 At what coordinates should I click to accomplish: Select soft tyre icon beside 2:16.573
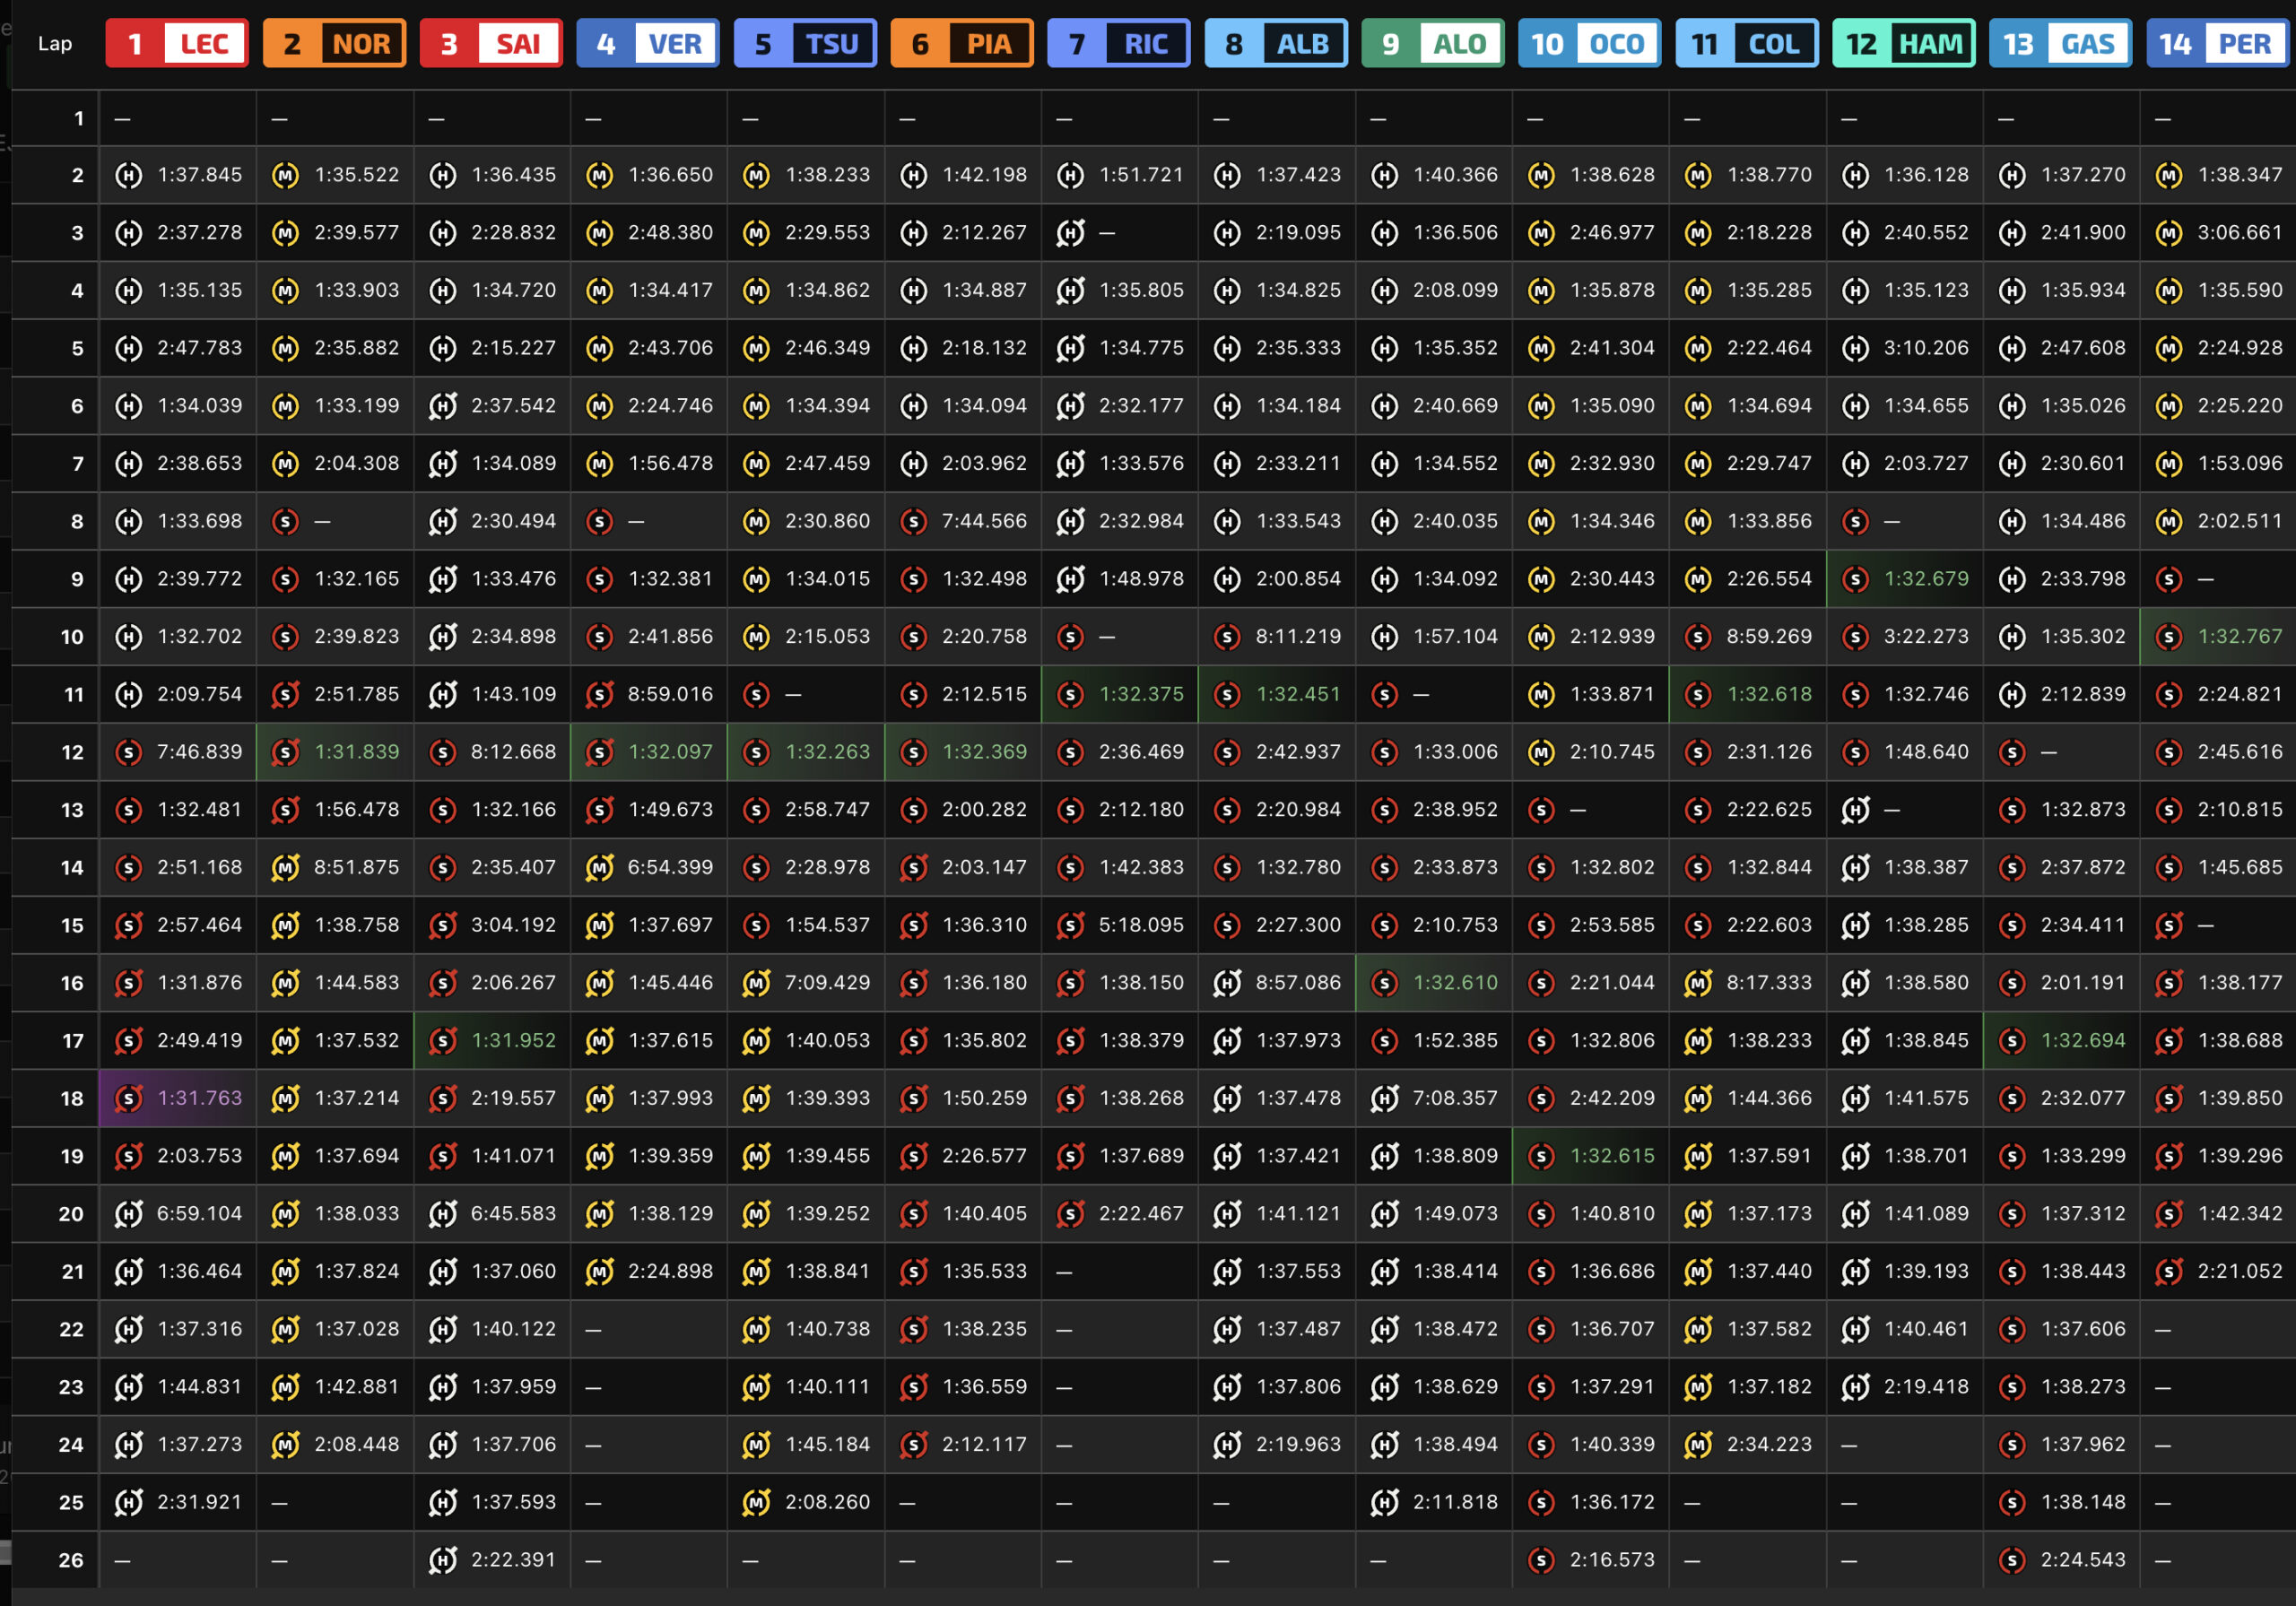pos(1542,1560)
